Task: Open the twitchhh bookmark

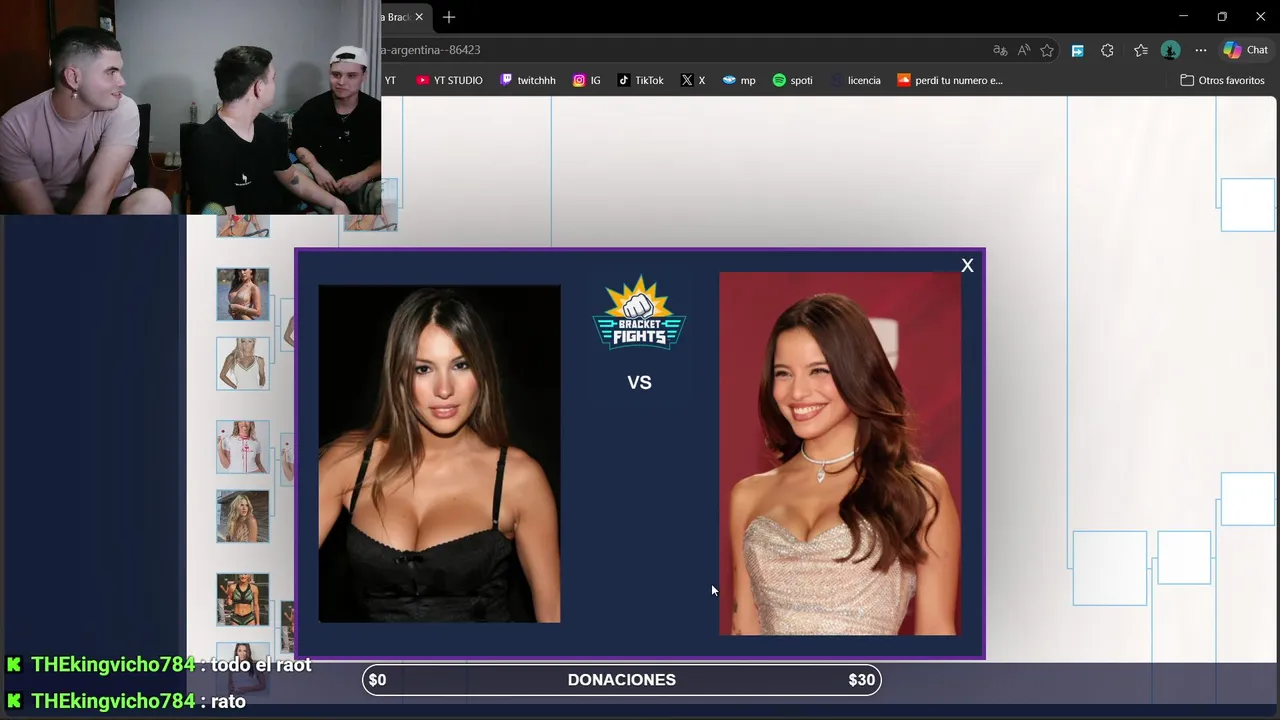Action: click(x=527, y=80)
